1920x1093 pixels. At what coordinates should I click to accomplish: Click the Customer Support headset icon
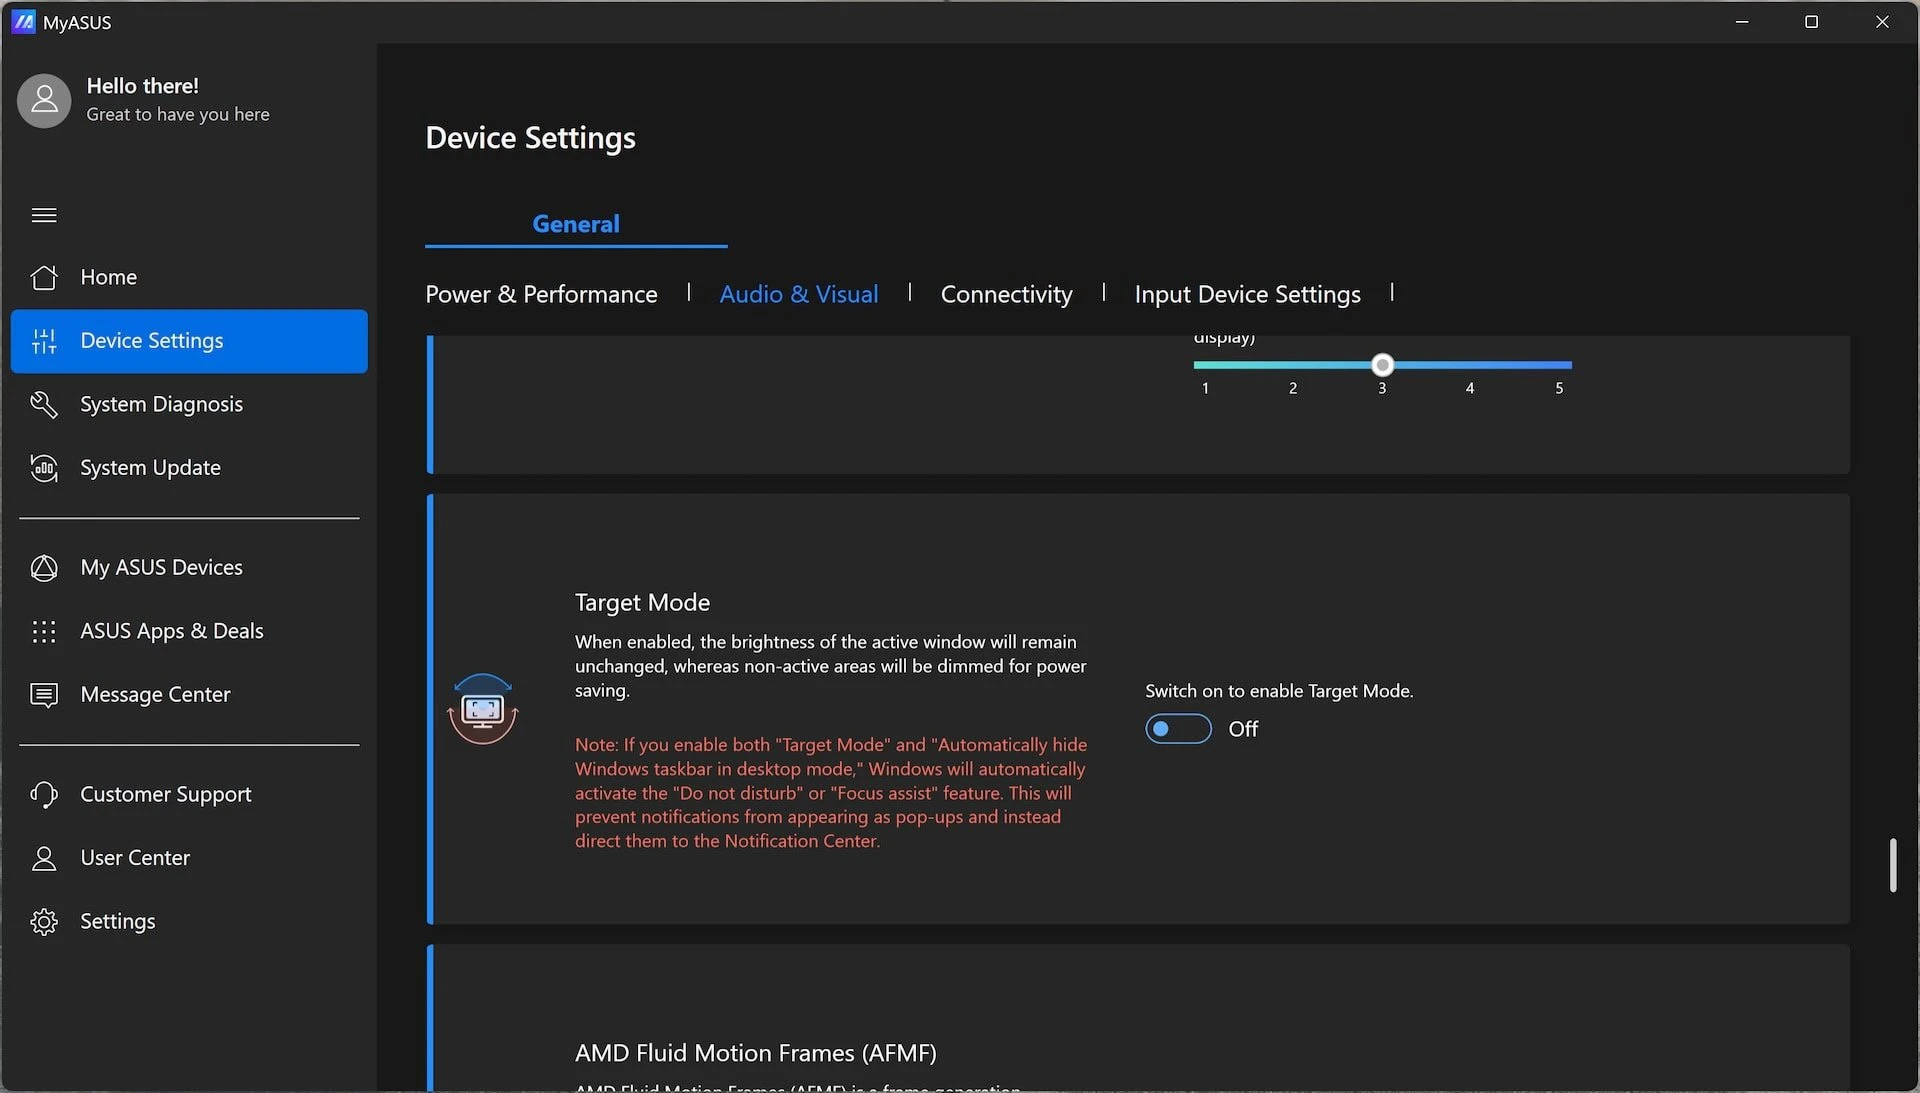tap(44, 794)
